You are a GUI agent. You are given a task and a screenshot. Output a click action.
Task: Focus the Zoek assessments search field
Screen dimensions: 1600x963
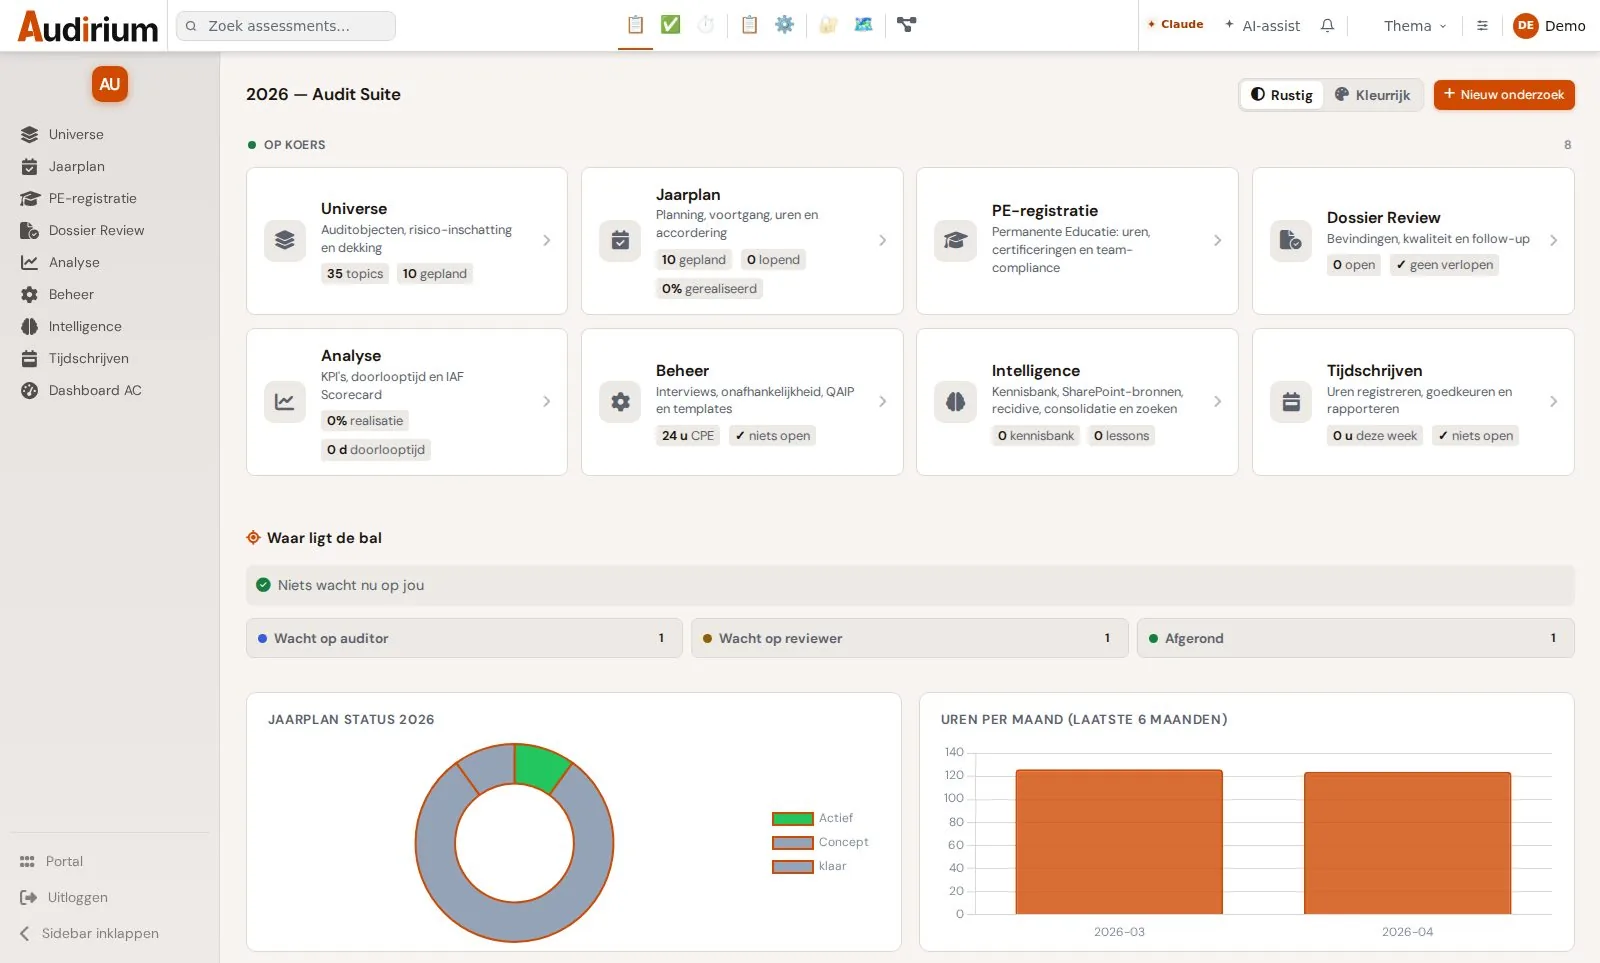pos(286,26)
